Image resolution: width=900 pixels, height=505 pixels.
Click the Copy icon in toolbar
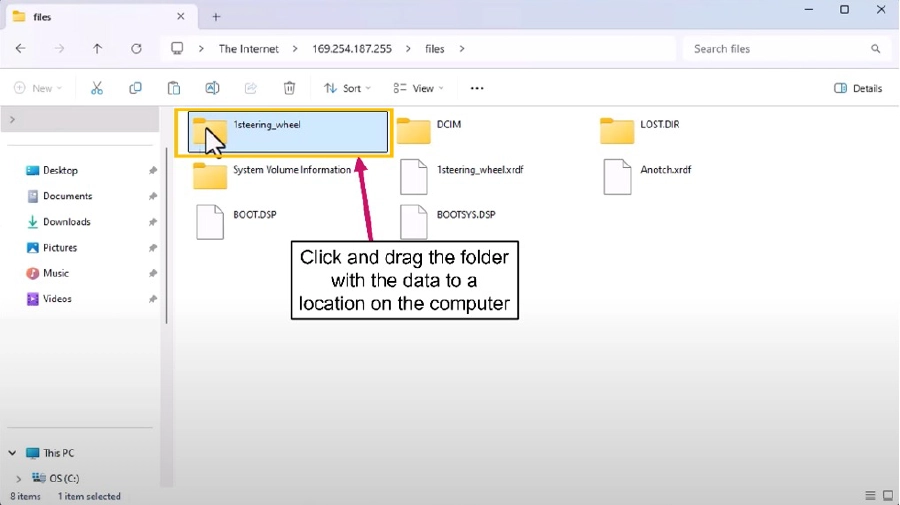(x=135, y=88)
